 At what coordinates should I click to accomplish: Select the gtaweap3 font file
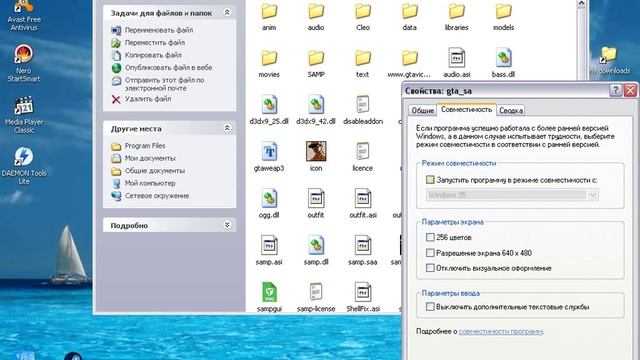(269, 157)
